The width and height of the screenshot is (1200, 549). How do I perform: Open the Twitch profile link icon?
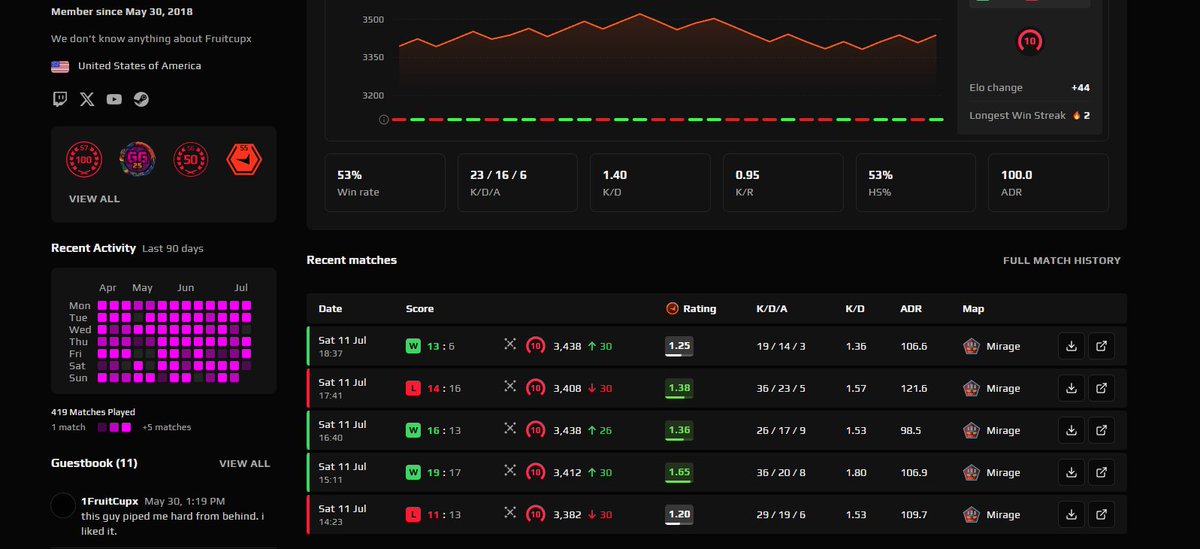tap(60, 99)
